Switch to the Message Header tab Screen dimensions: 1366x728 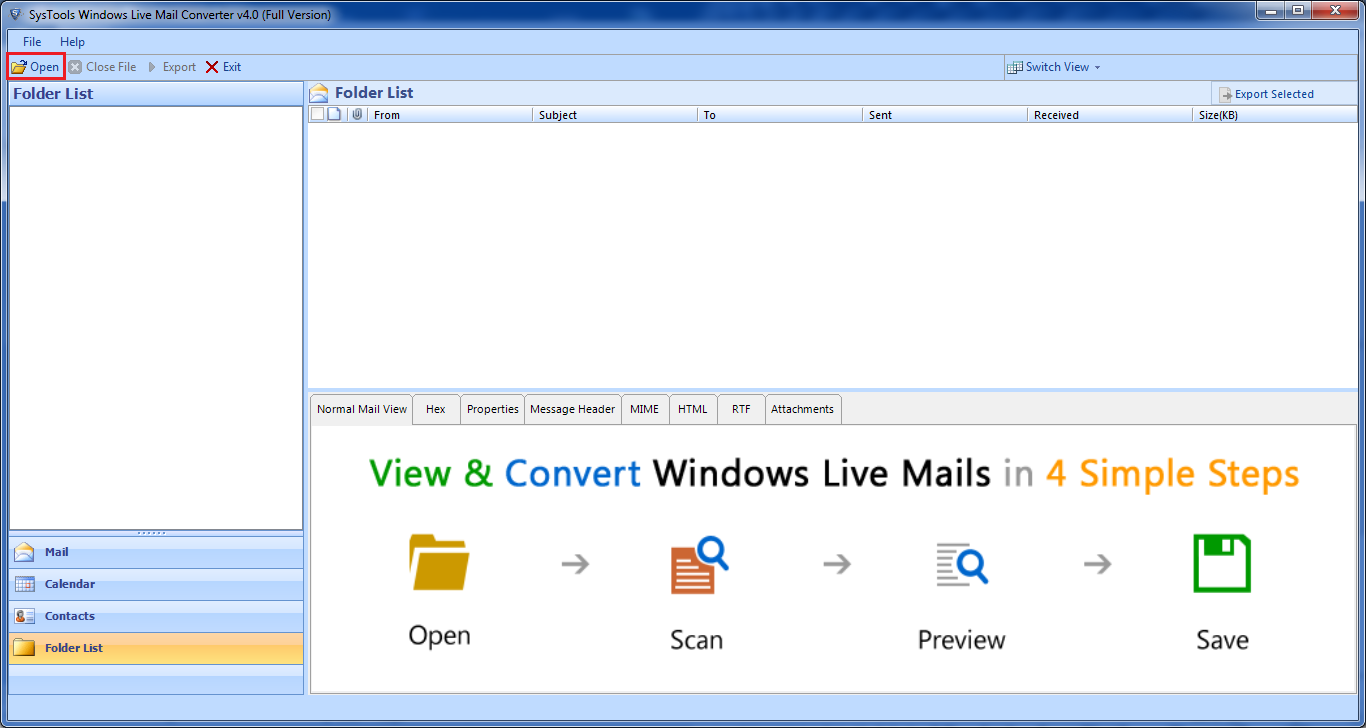pyautogui.click(x=572, y=409)
